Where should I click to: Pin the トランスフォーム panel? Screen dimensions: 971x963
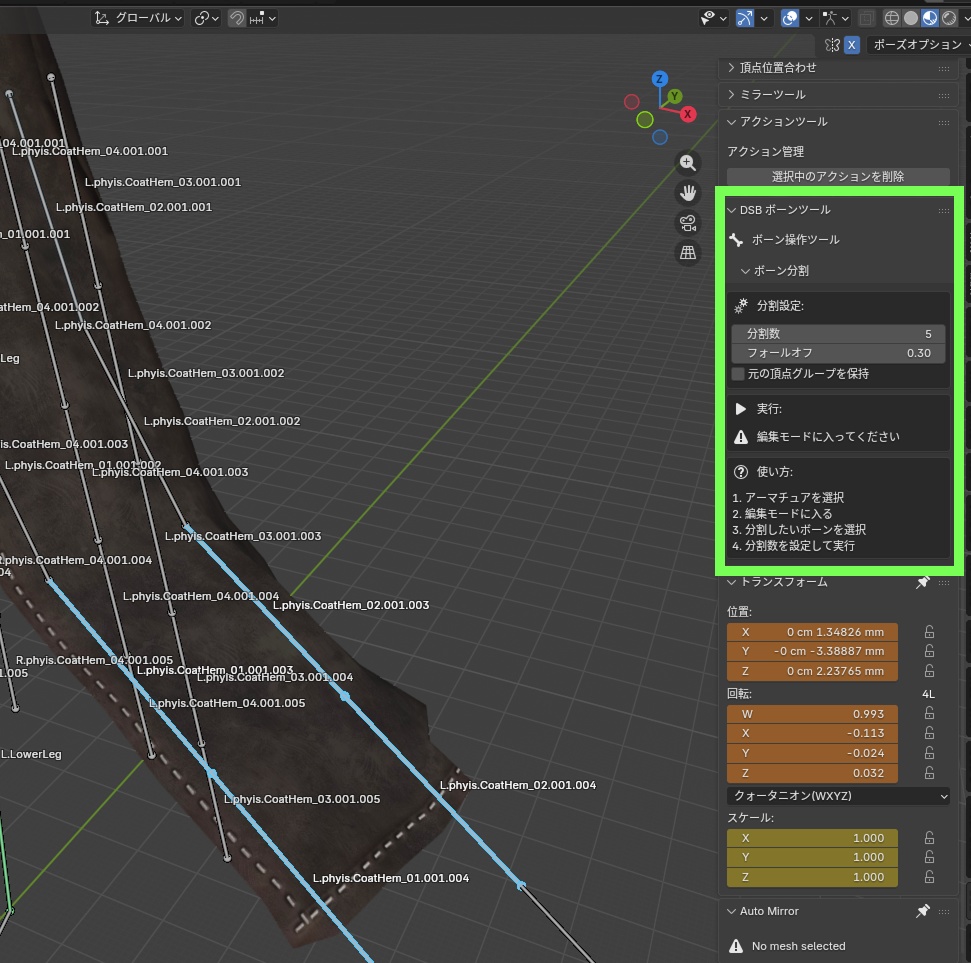pos(923,582)
